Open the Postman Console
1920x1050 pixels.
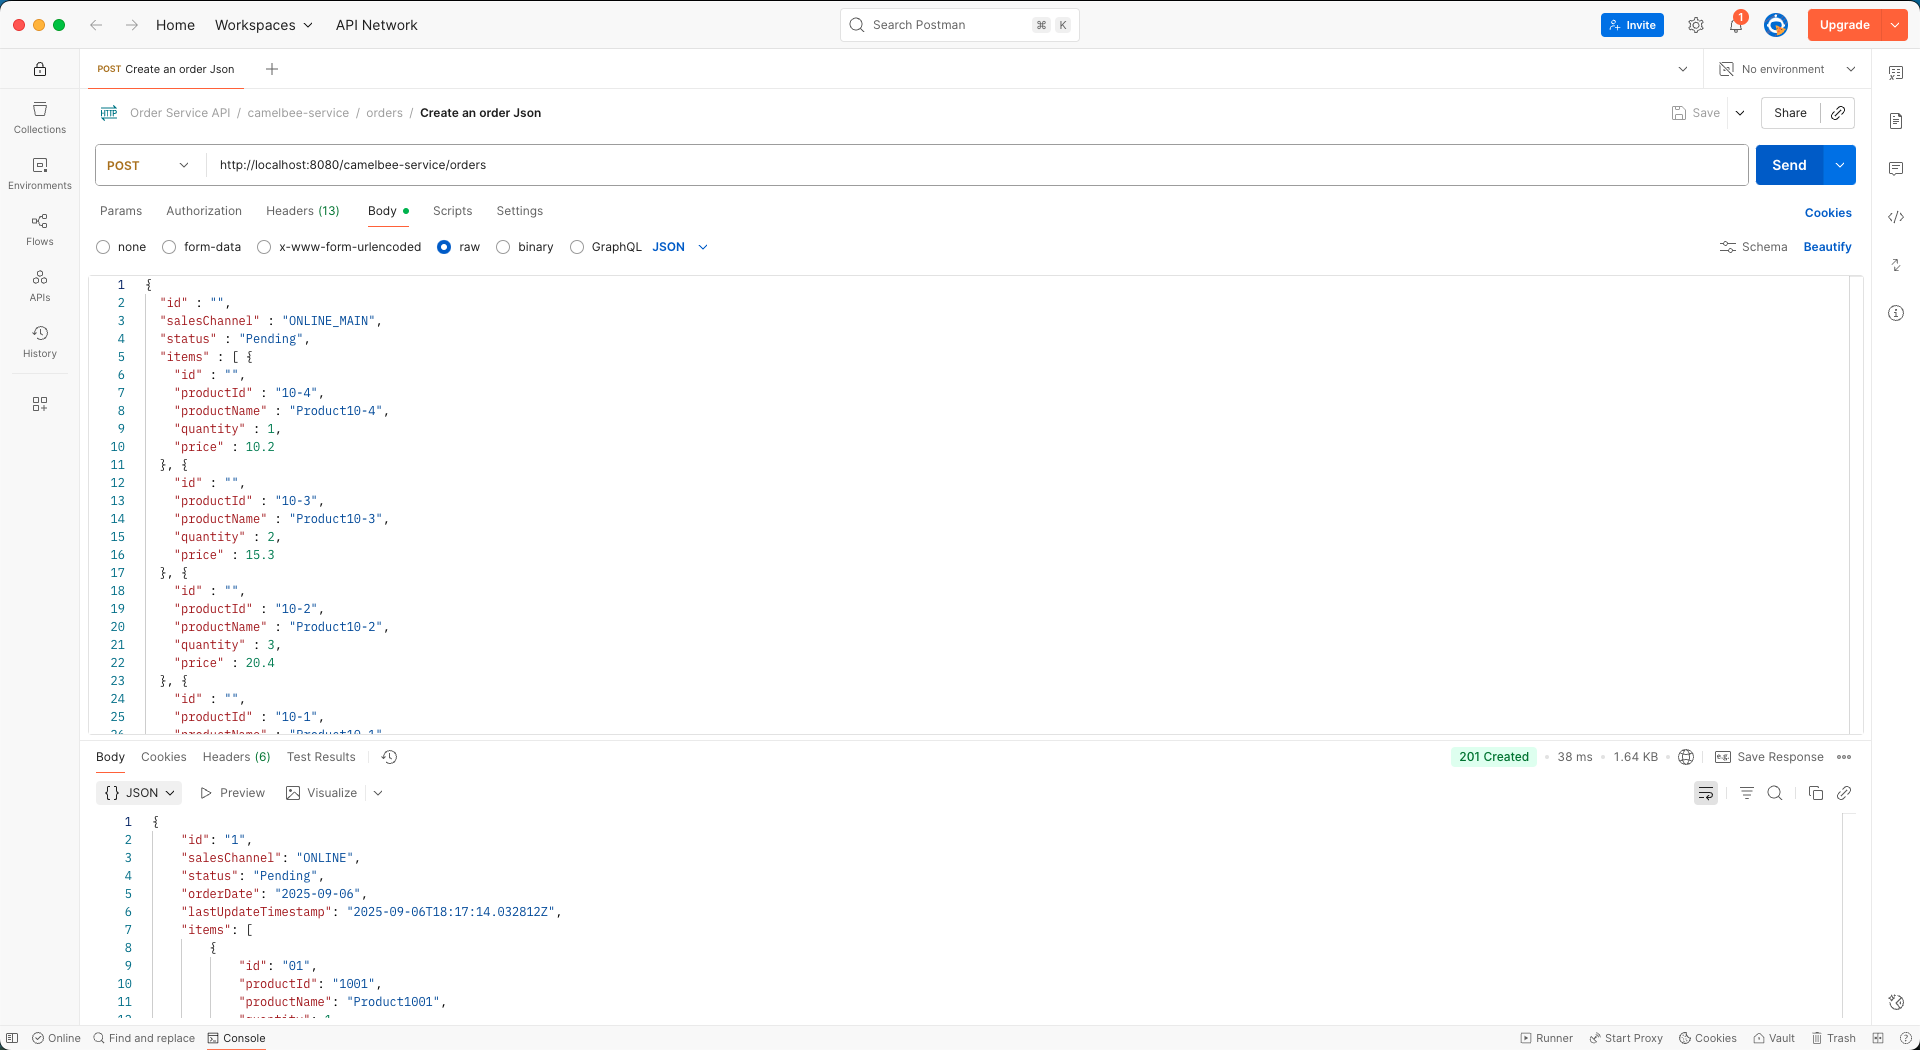point(236,1038)
